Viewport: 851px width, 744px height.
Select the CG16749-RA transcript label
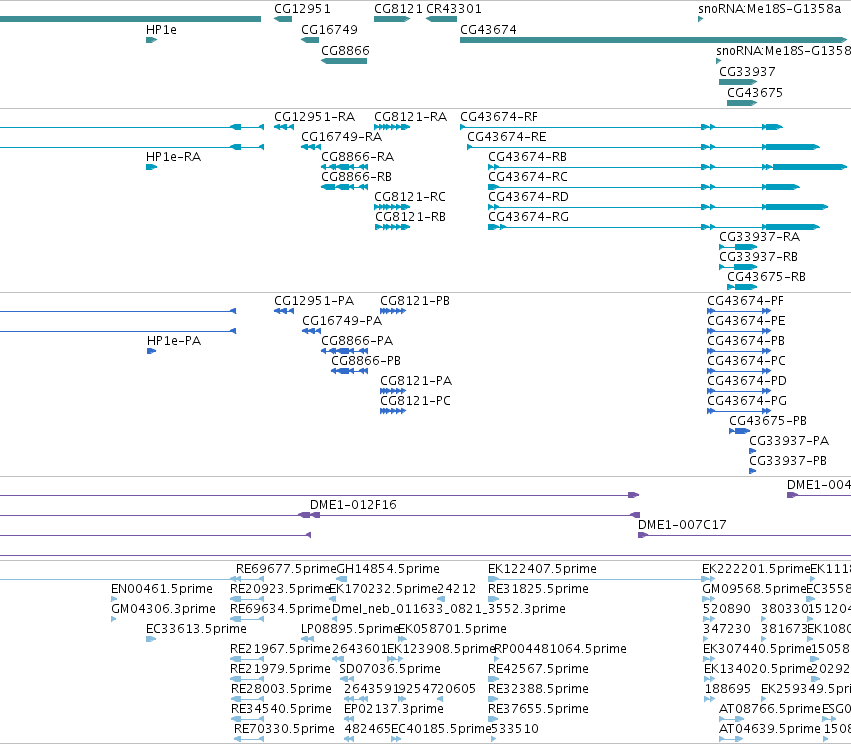(341, 137)
